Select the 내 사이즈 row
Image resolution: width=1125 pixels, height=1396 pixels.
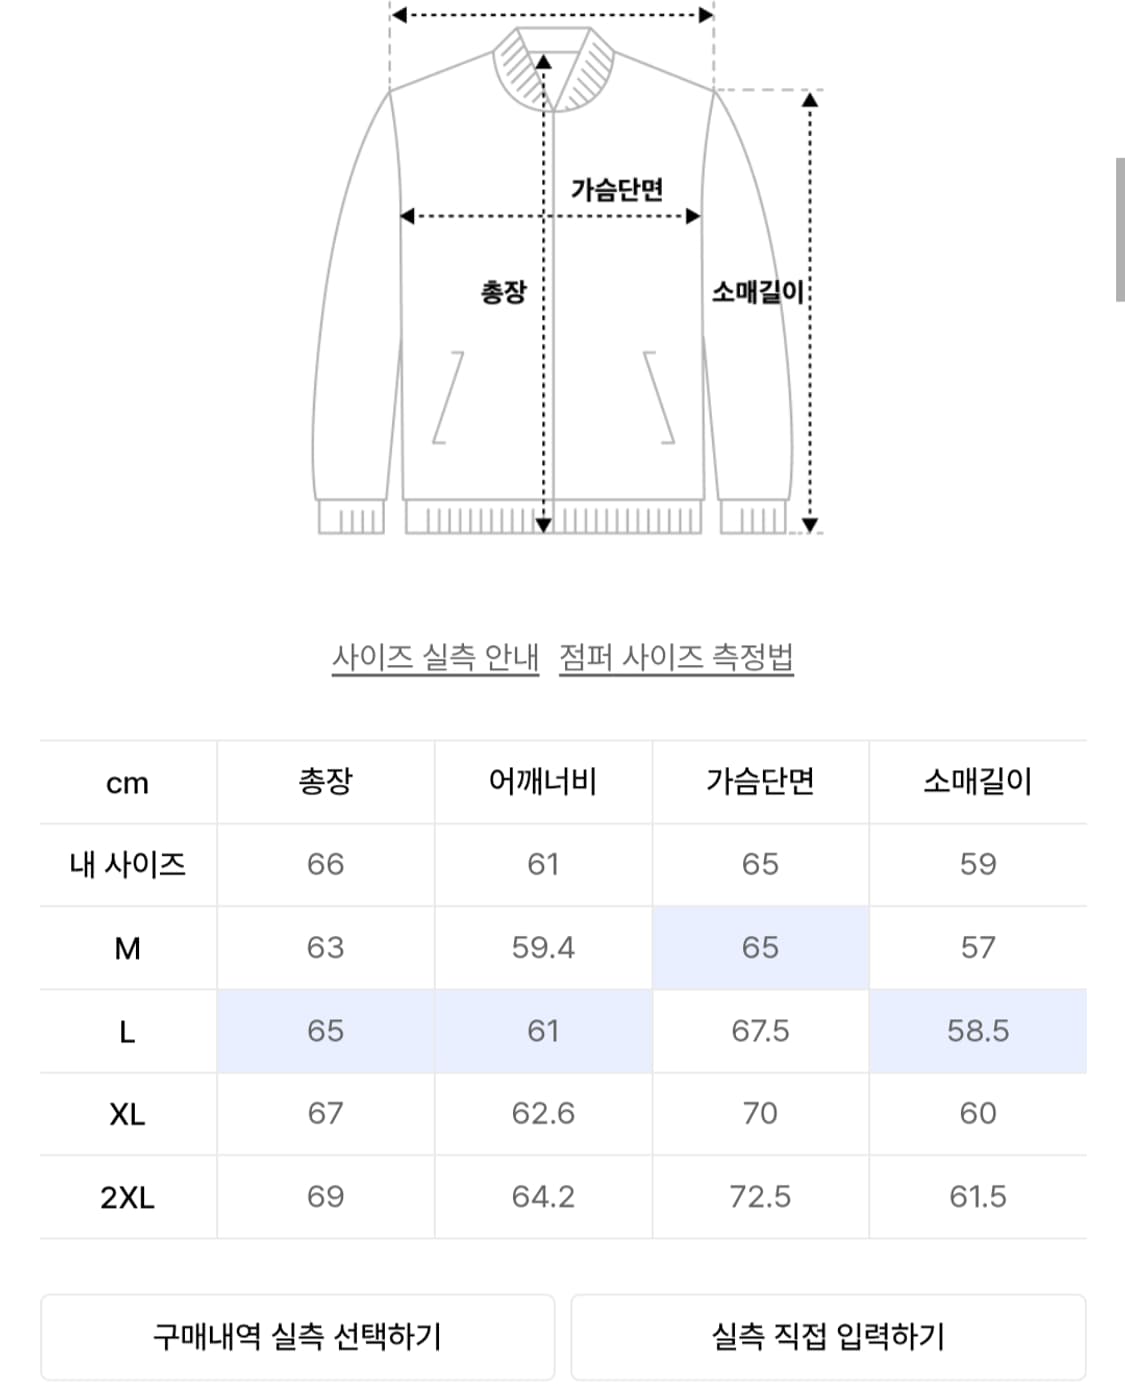pos(127,865)
